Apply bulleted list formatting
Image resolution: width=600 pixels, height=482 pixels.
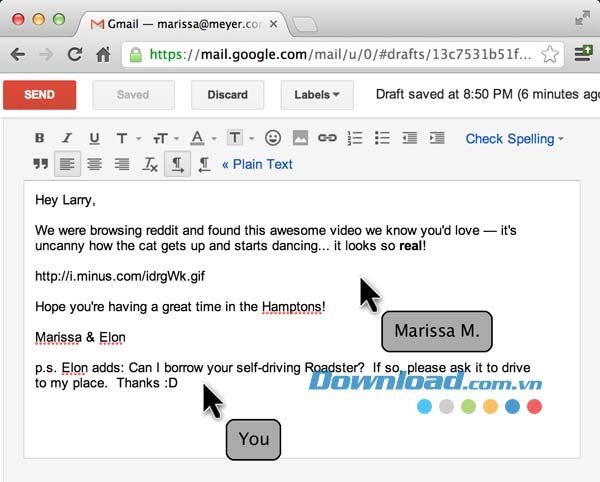[381, 139]
